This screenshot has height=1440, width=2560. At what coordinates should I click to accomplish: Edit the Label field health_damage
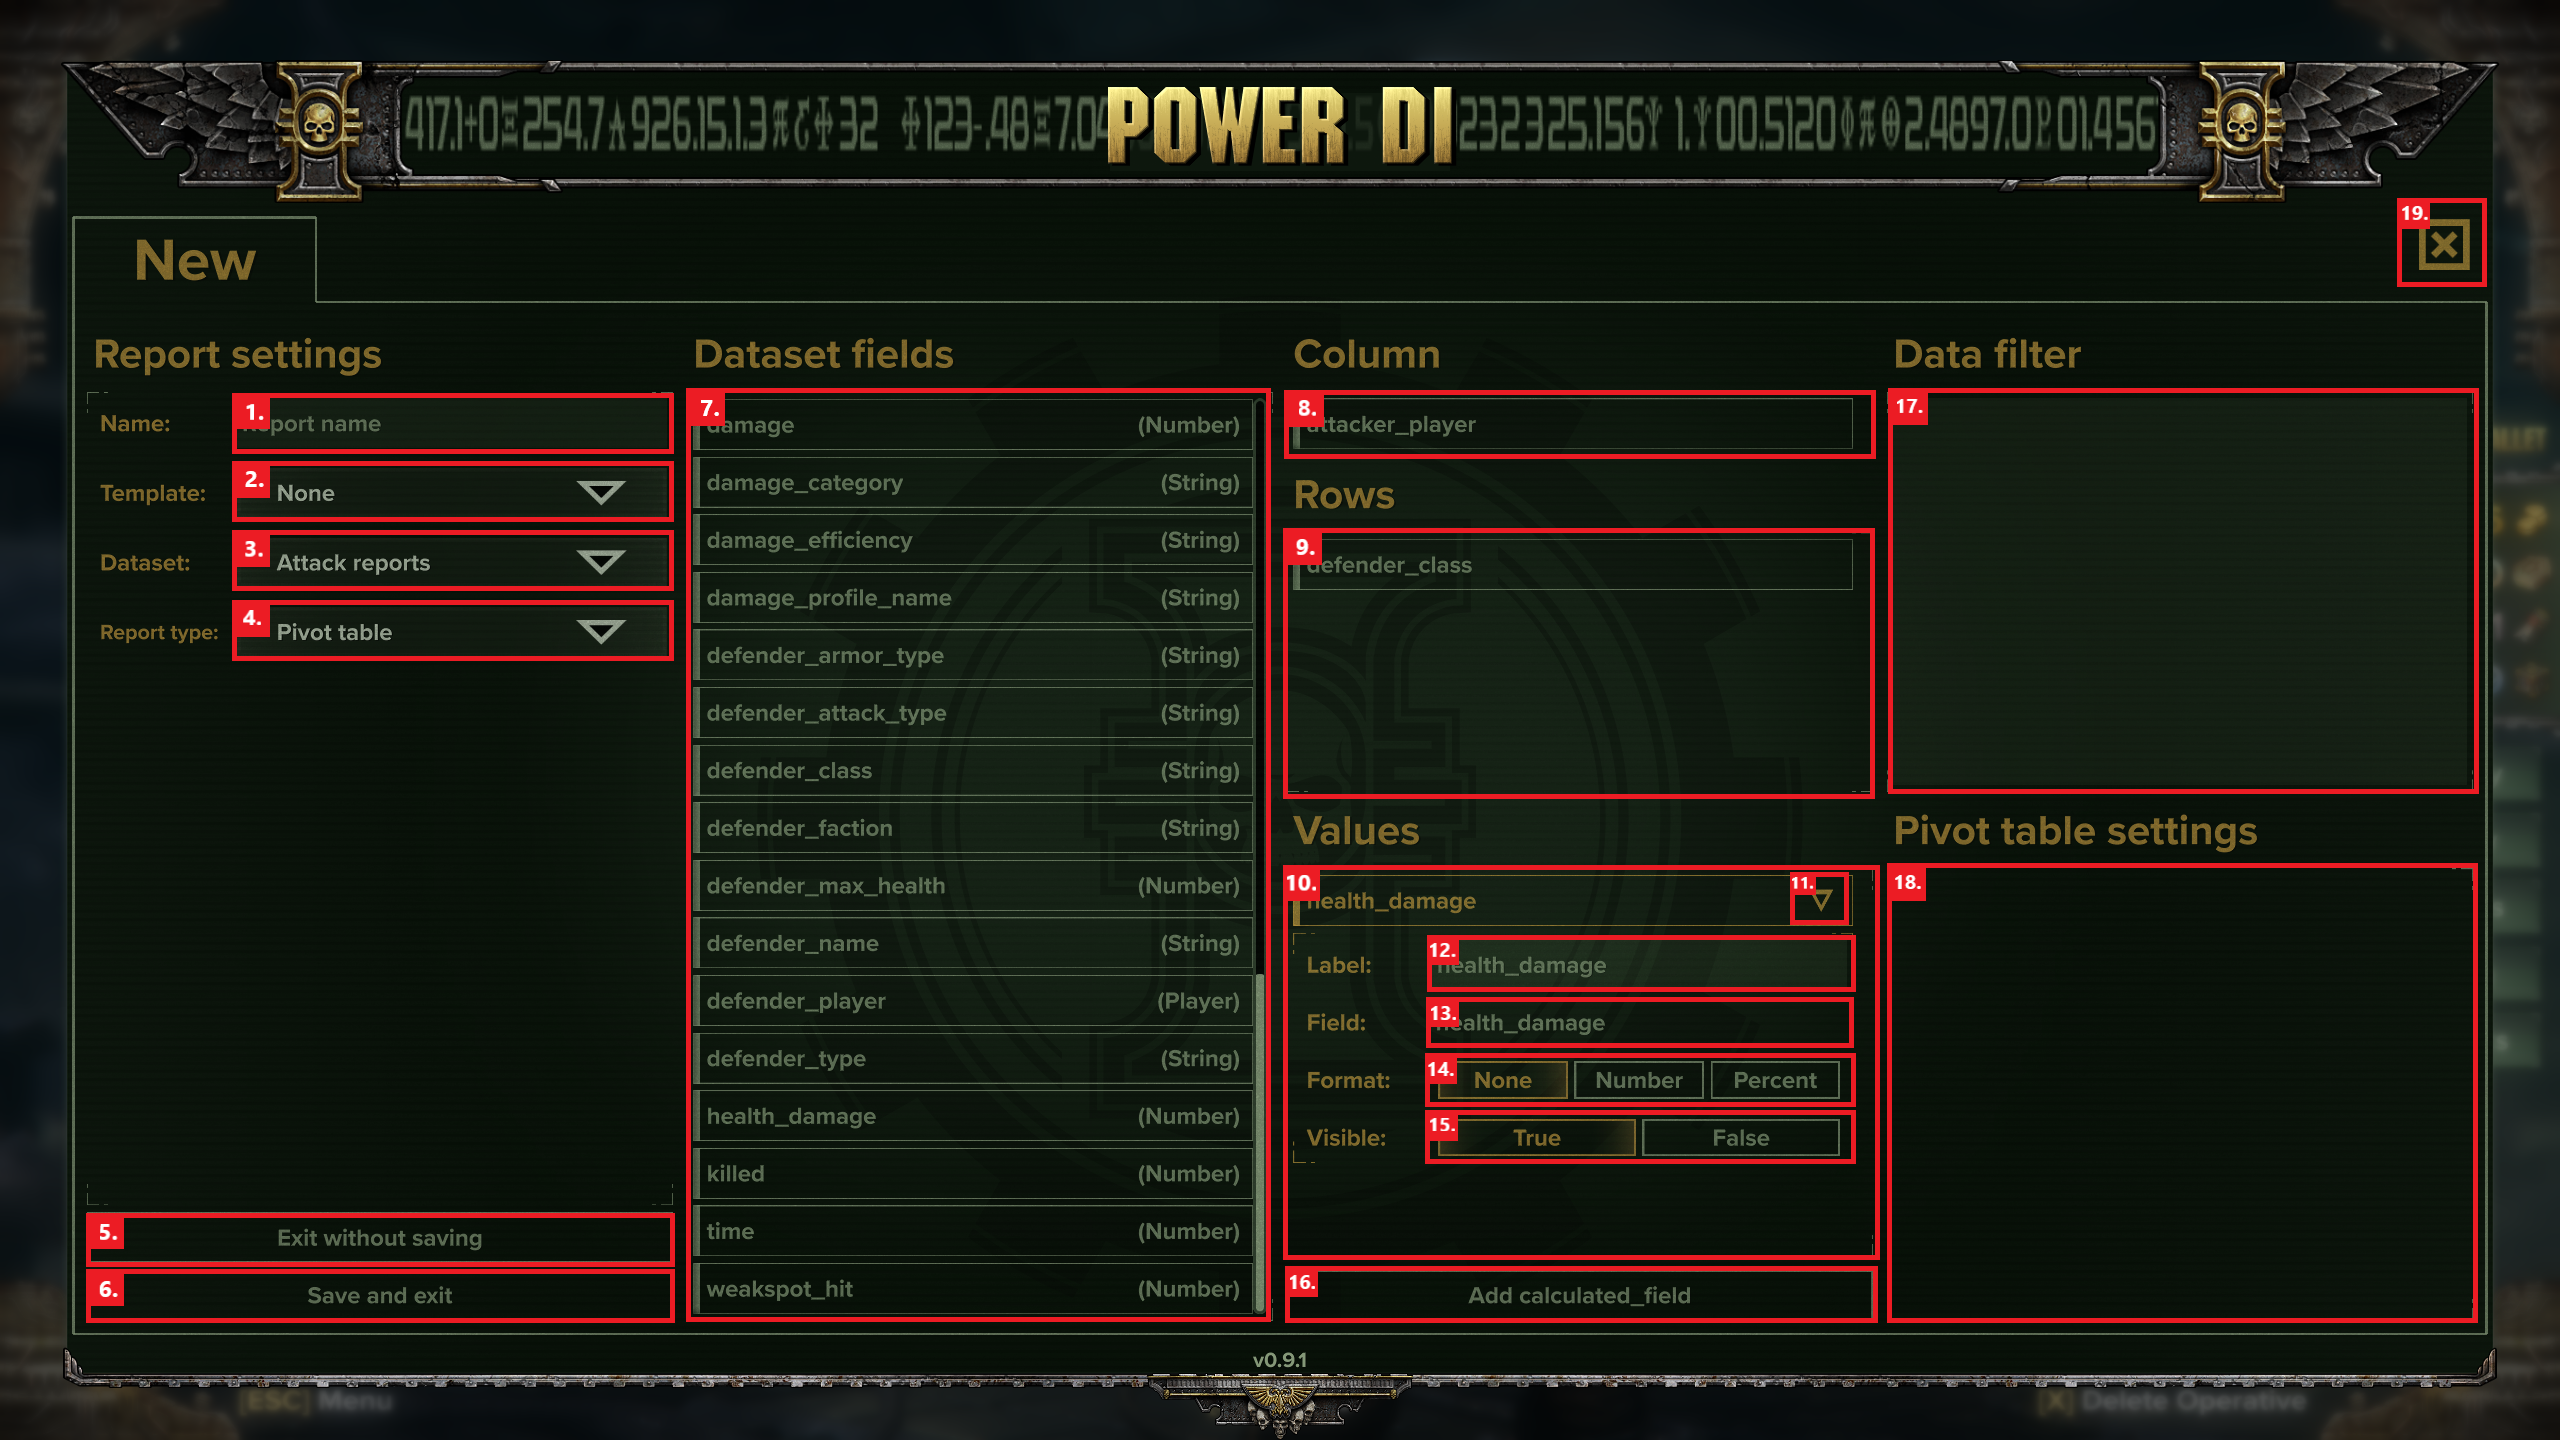tap(1640, 965)
